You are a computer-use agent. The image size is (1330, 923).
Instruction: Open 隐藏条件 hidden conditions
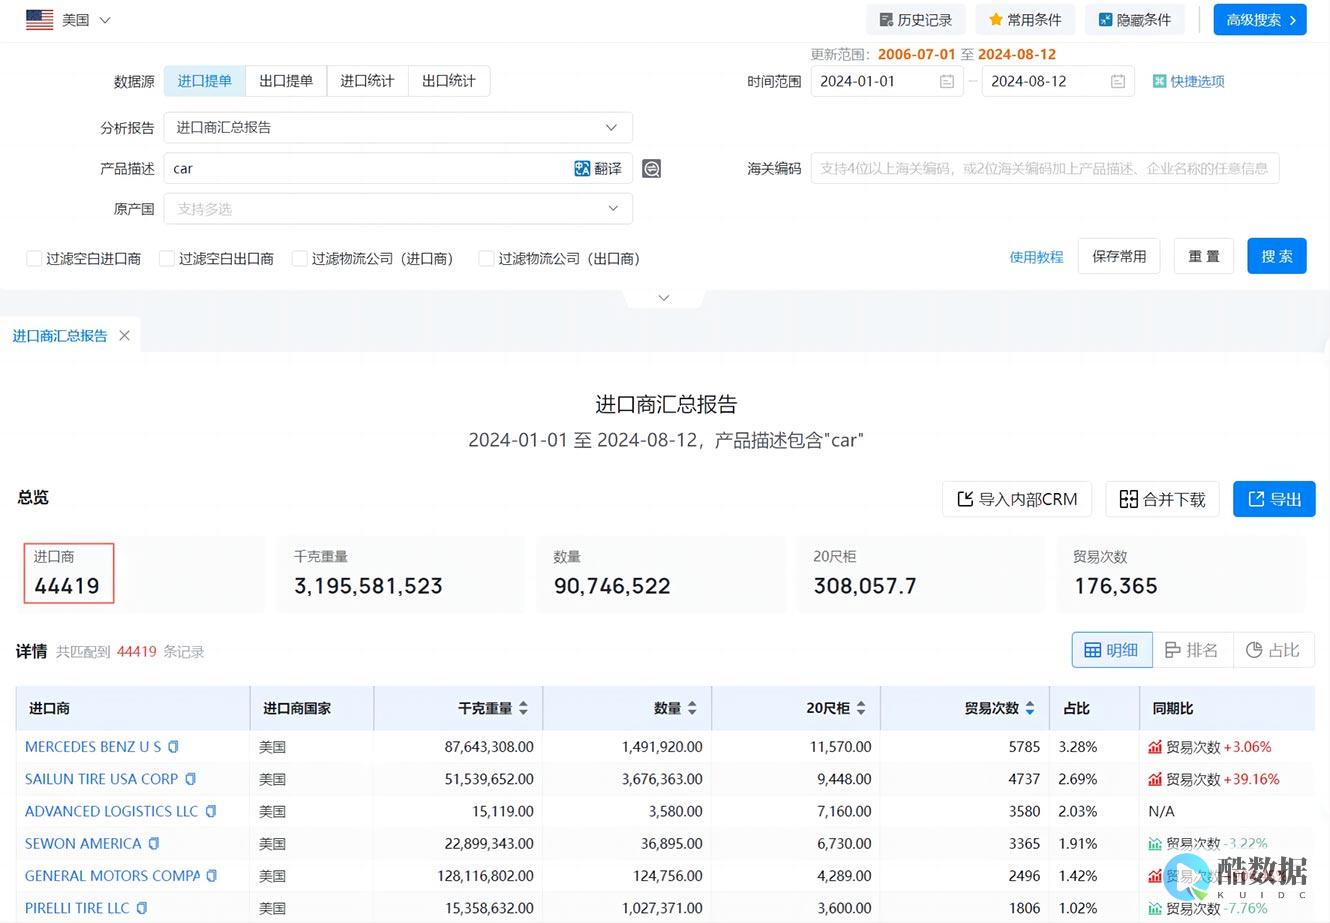click(x=1135, y=20)
